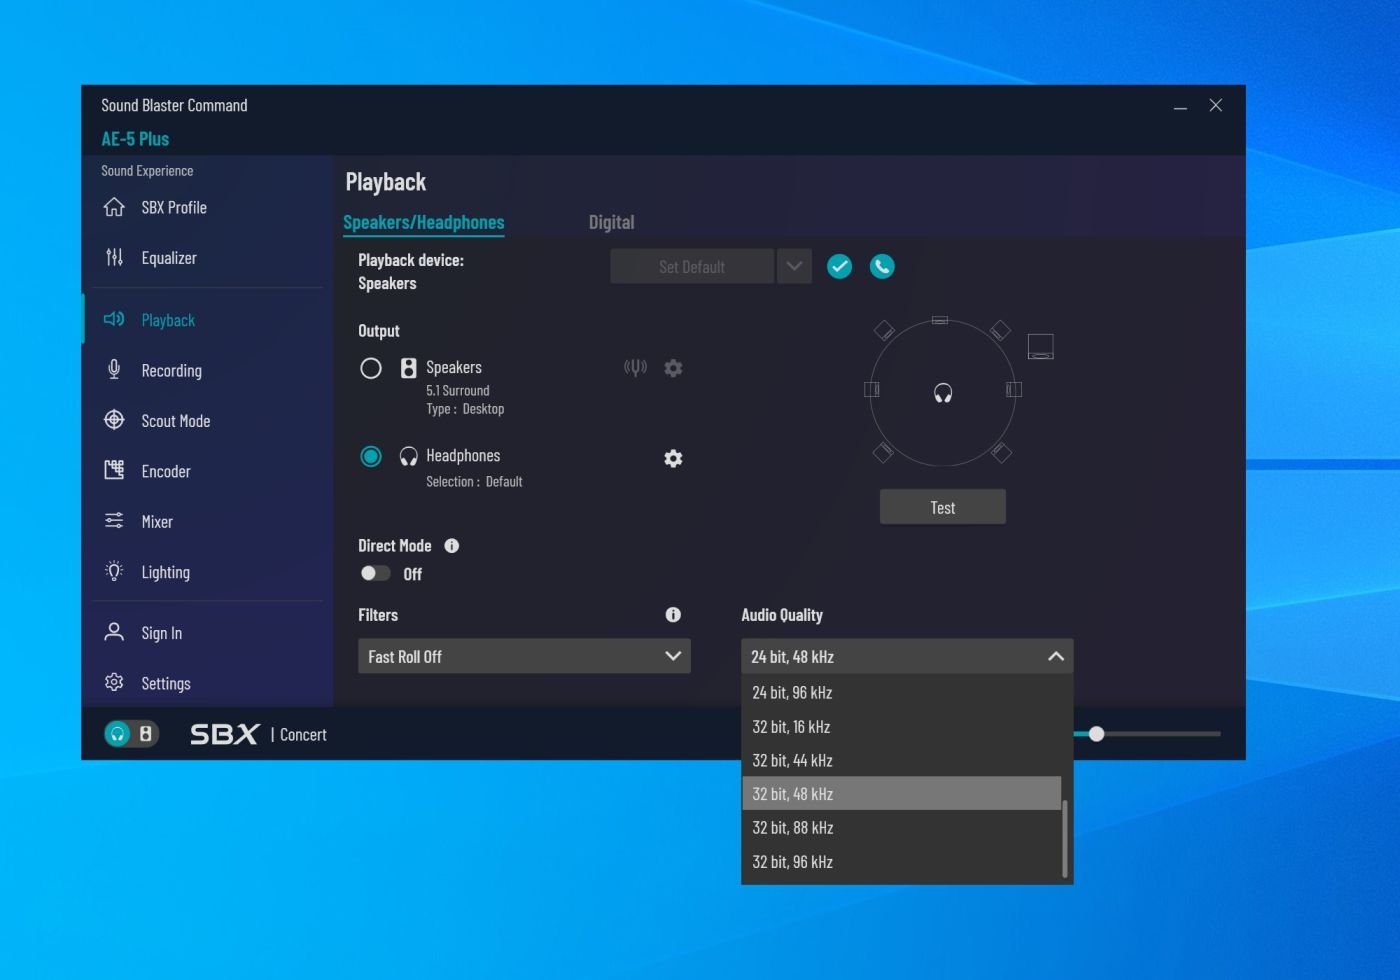
Task: Choose 32 bit, 44 kHz audio quality
Action: [901, 760]
